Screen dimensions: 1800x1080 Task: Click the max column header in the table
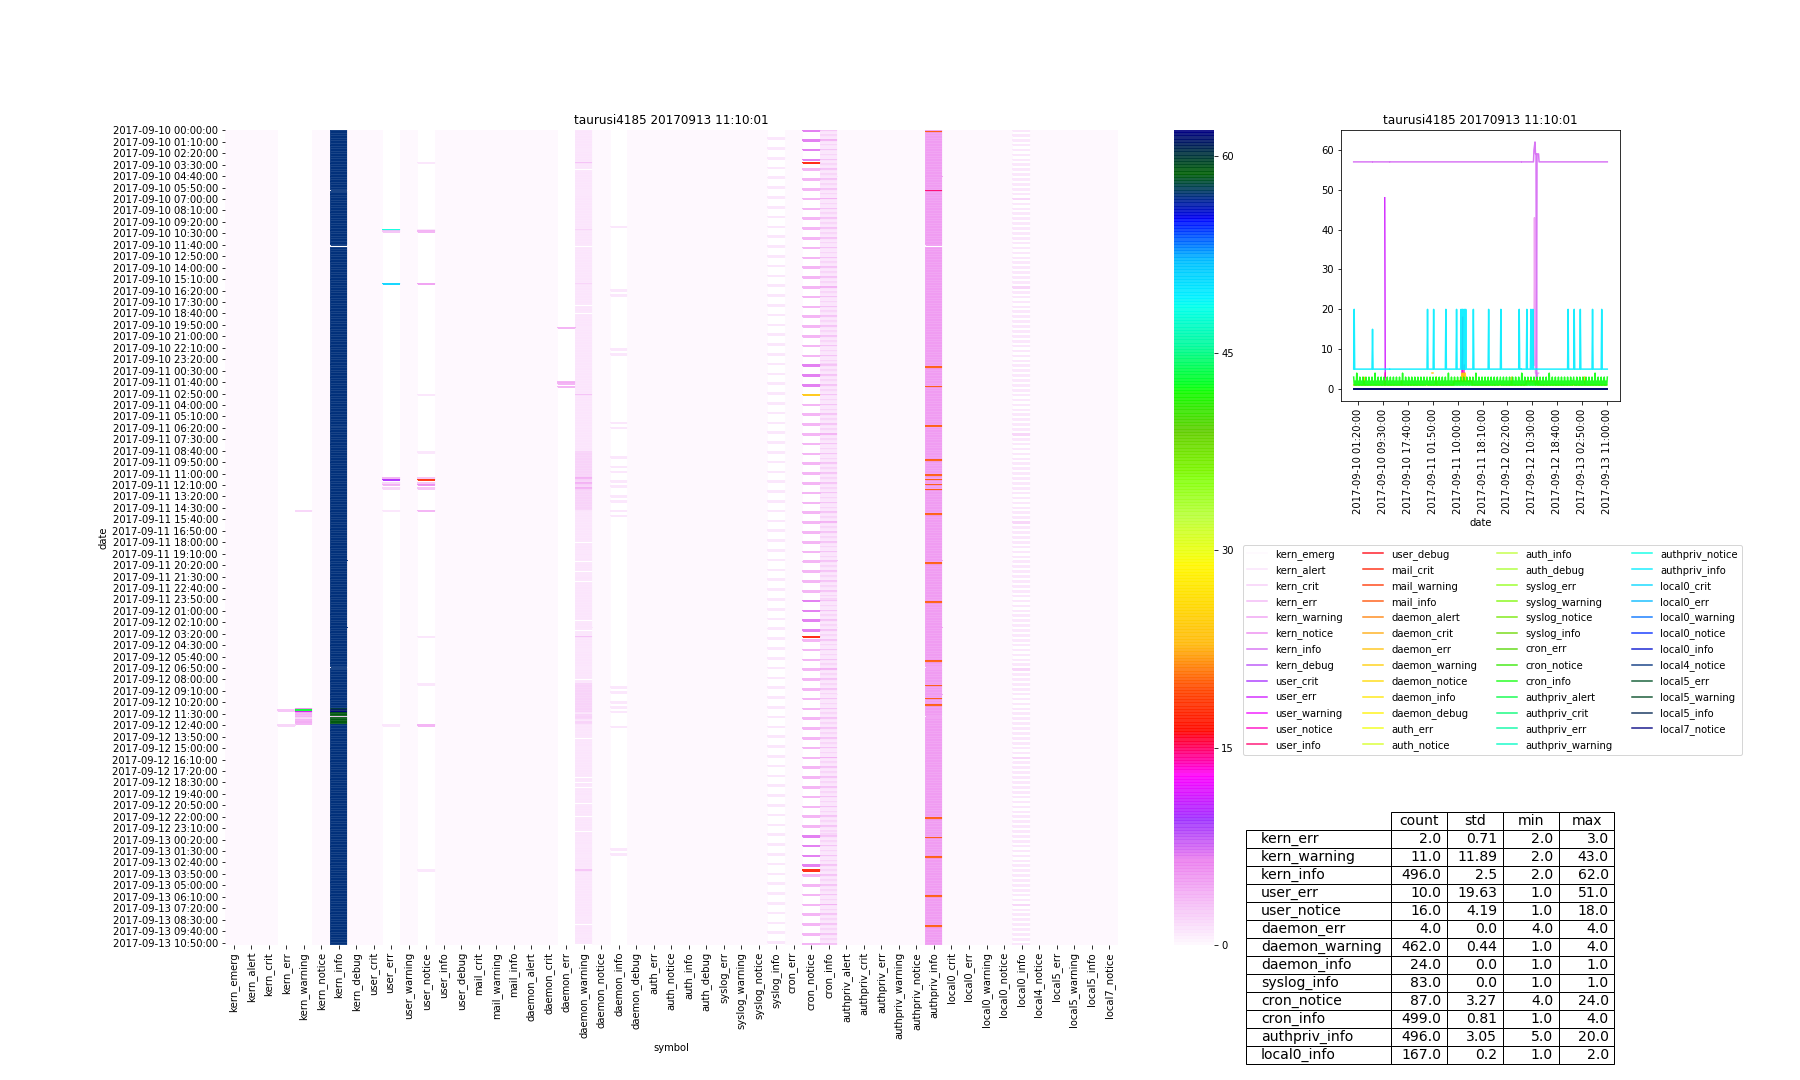[x=1586, y=821]
